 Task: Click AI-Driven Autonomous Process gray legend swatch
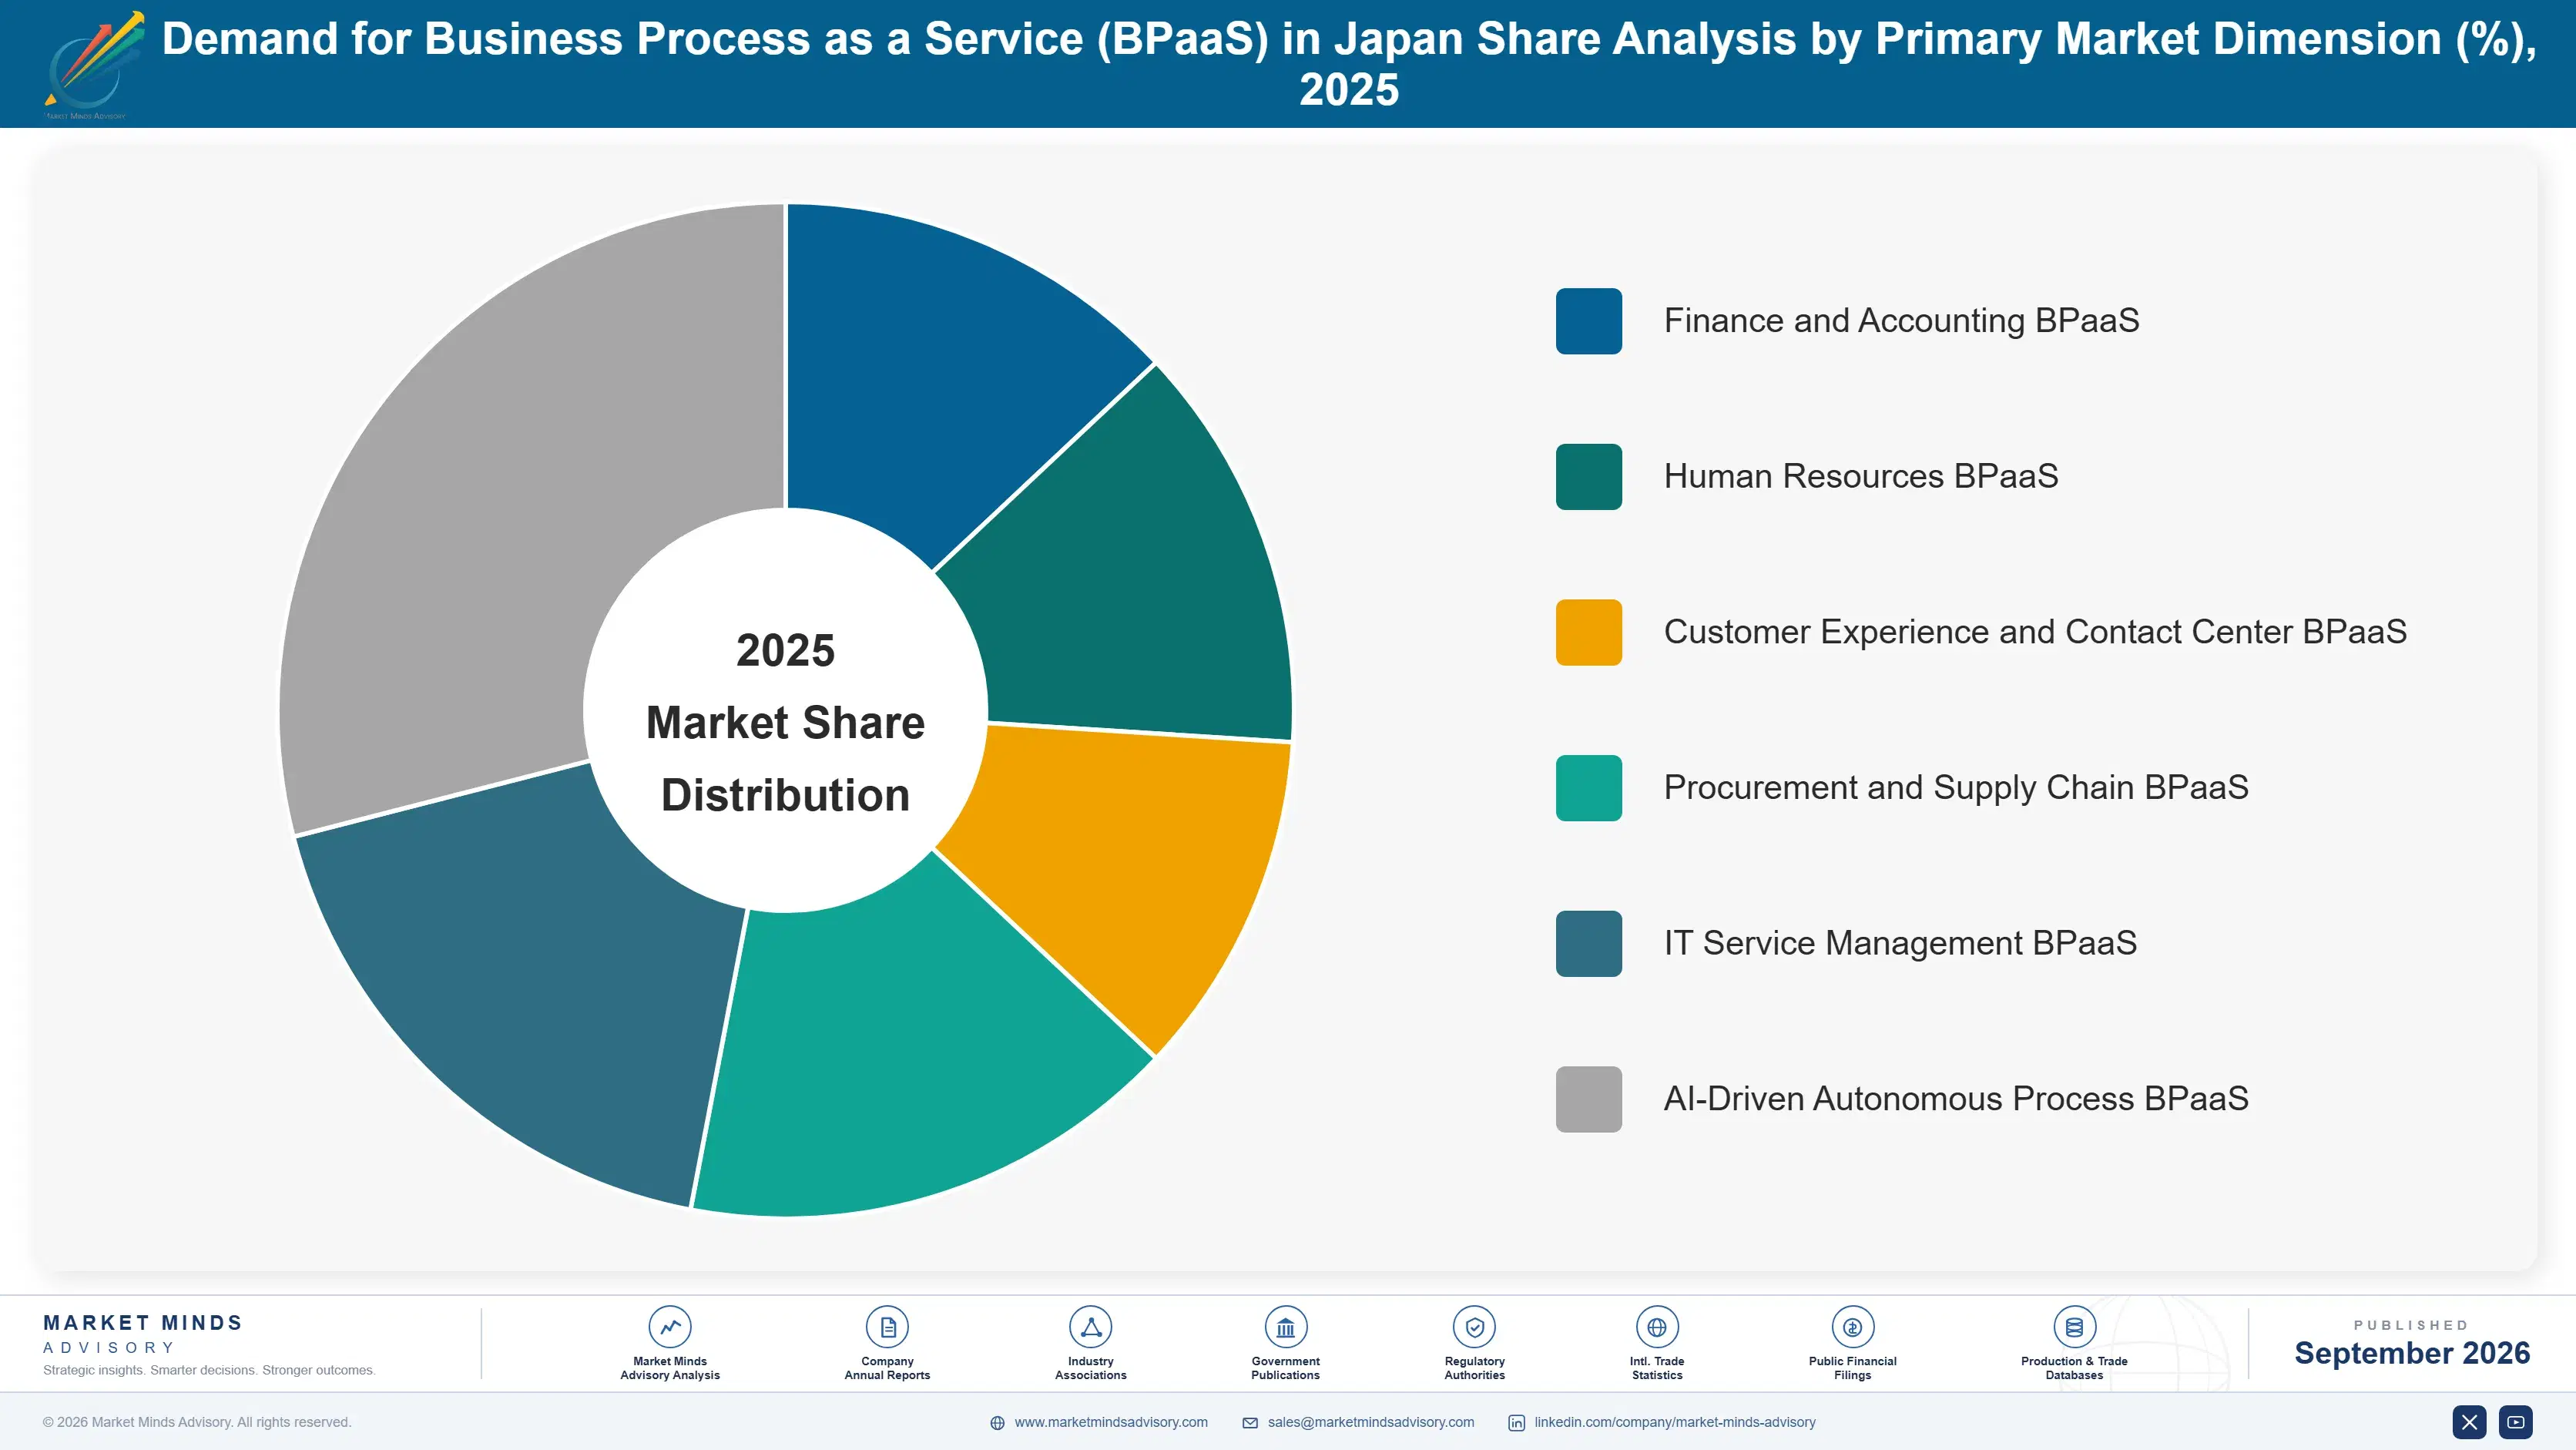click(x=1588, y=1099)
